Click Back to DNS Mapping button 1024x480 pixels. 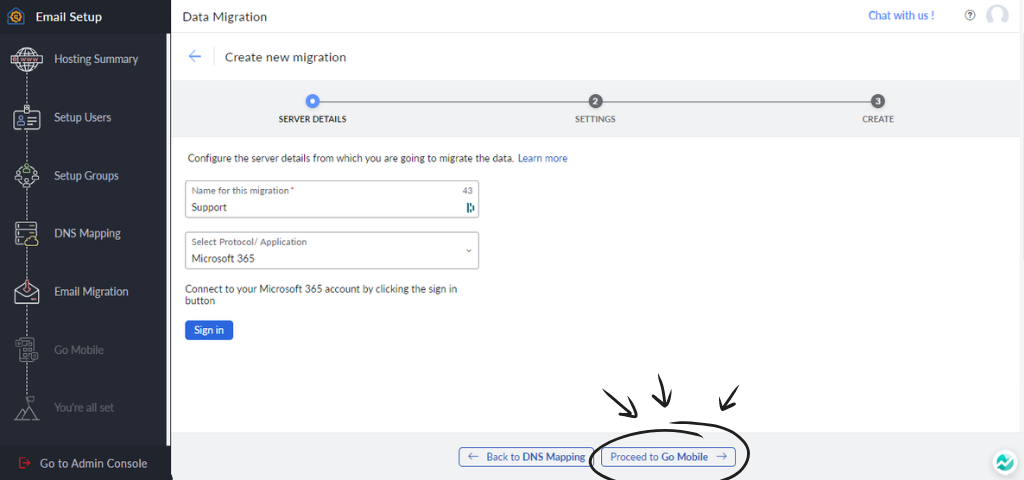click(526, 457)
